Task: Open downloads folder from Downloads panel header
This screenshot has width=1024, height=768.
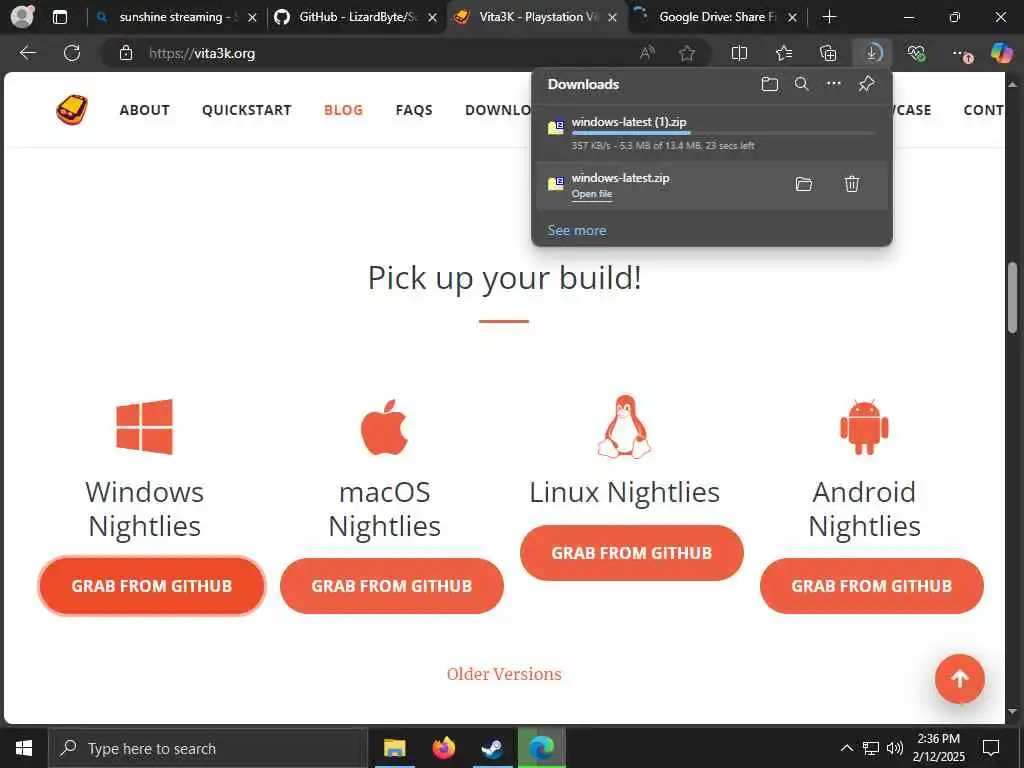Action: click(x=770, y=84)
